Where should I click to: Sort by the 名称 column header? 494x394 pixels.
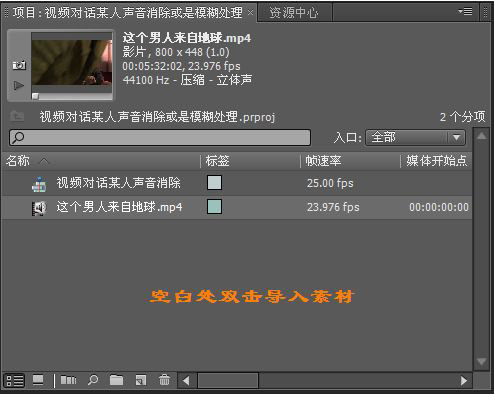click(18, 161)
